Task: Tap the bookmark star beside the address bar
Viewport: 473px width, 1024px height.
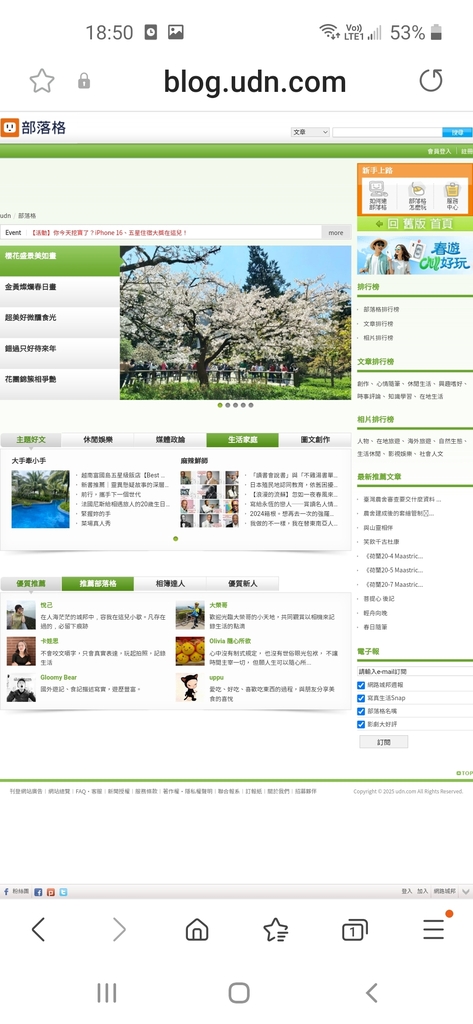Action: pyautogui.click(x=42, y=81)
